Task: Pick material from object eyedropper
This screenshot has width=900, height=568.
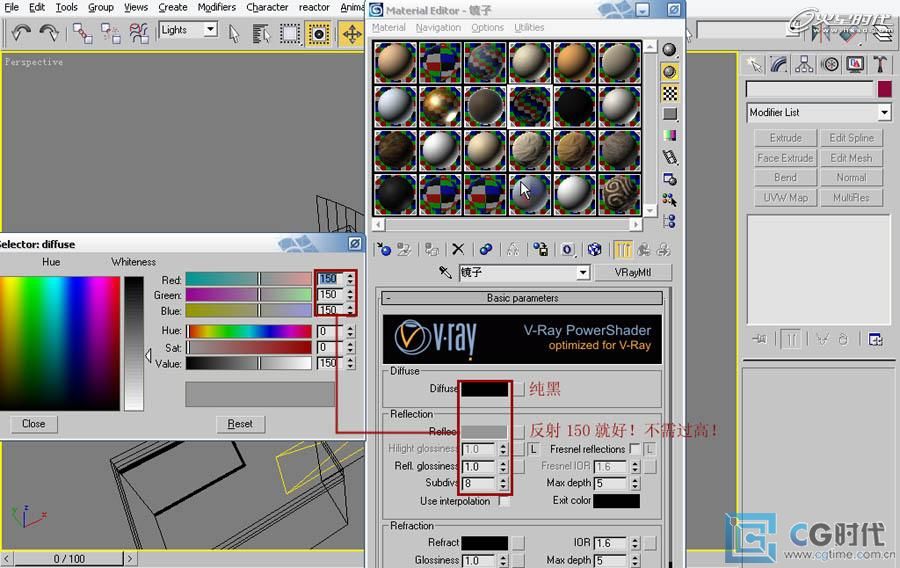Action: click(x=446, y=273)
